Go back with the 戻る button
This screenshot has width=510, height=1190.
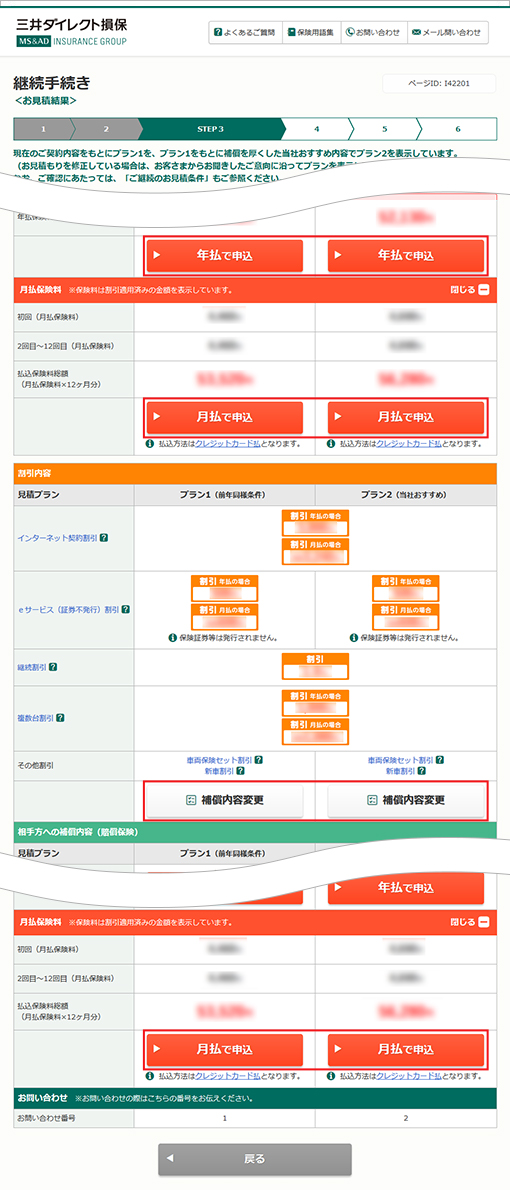click(x=255, y=1159)
